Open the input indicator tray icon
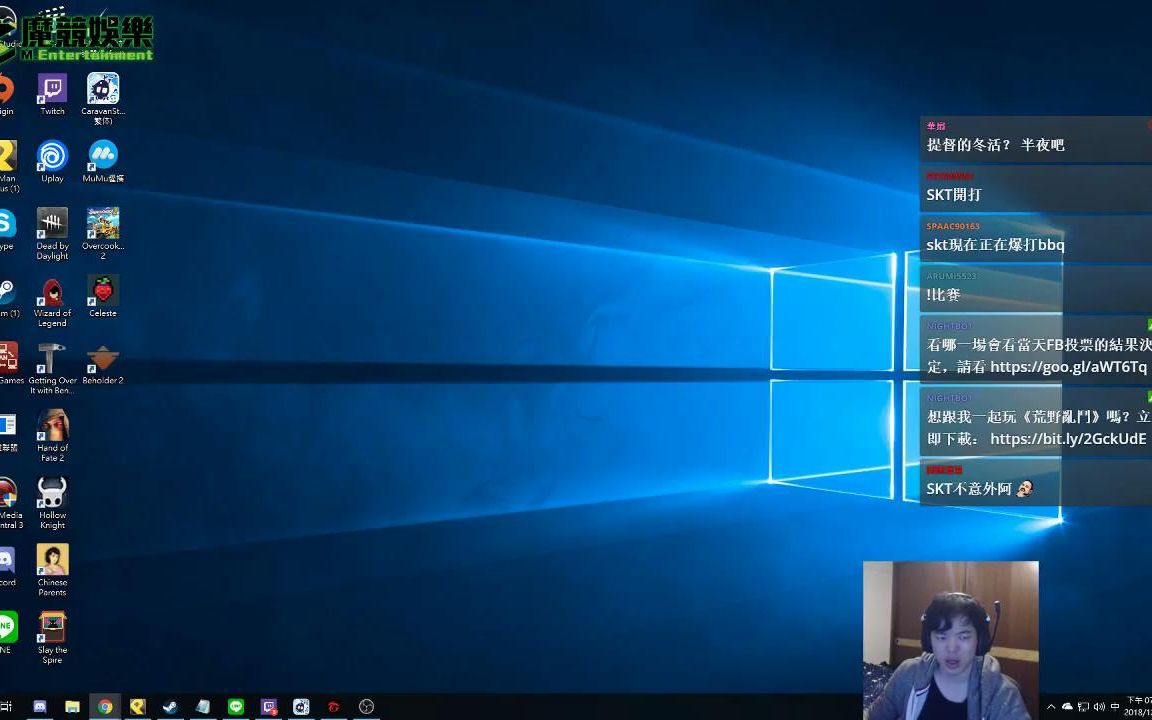Image resolution: width=1152 pixels, height=720 pixels. coord(1115,707)
